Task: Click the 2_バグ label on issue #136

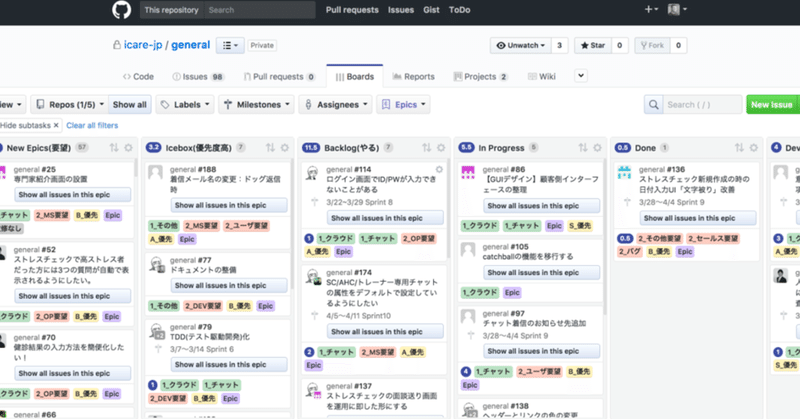Action: click(x=629, y=252)
